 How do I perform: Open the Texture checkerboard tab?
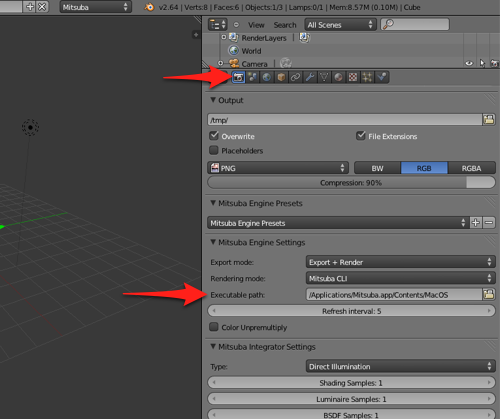pos(353,77)
